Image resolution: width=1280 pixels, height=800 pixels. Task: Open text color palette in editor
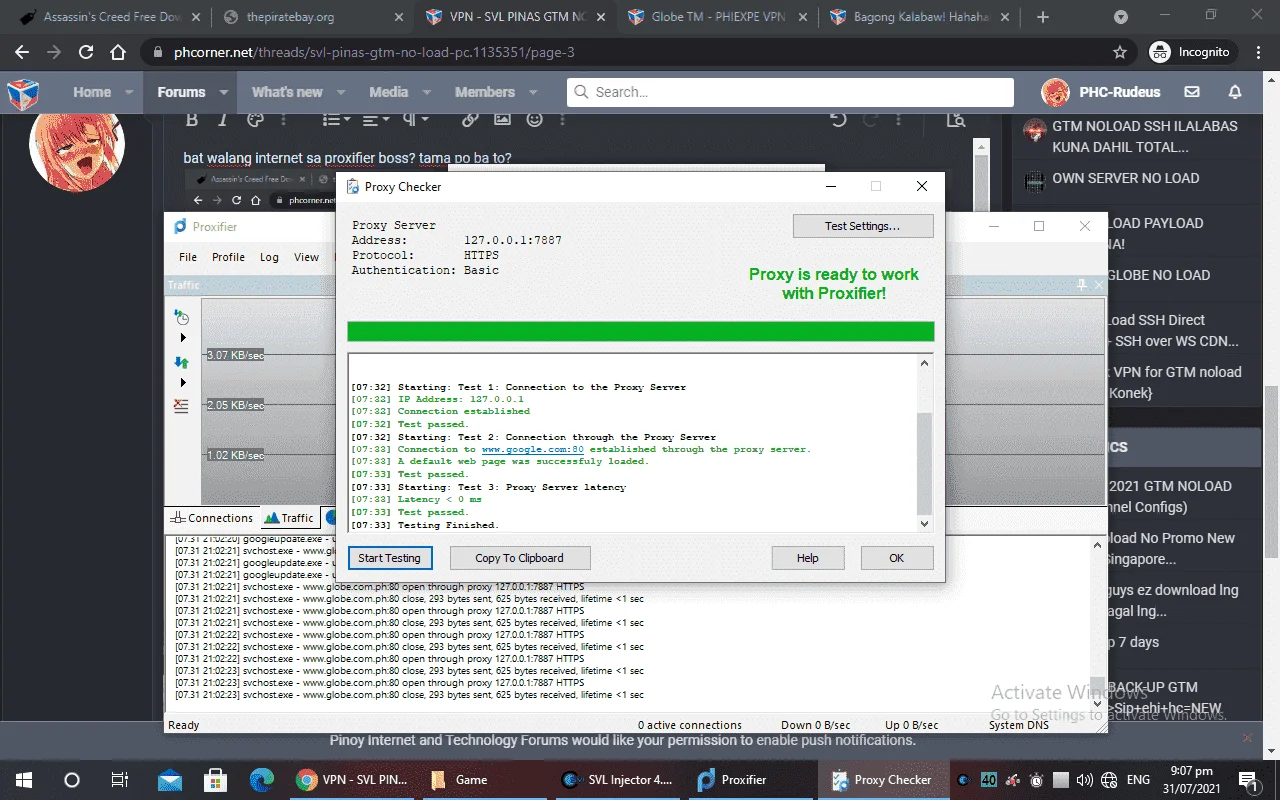coord(254,120)
